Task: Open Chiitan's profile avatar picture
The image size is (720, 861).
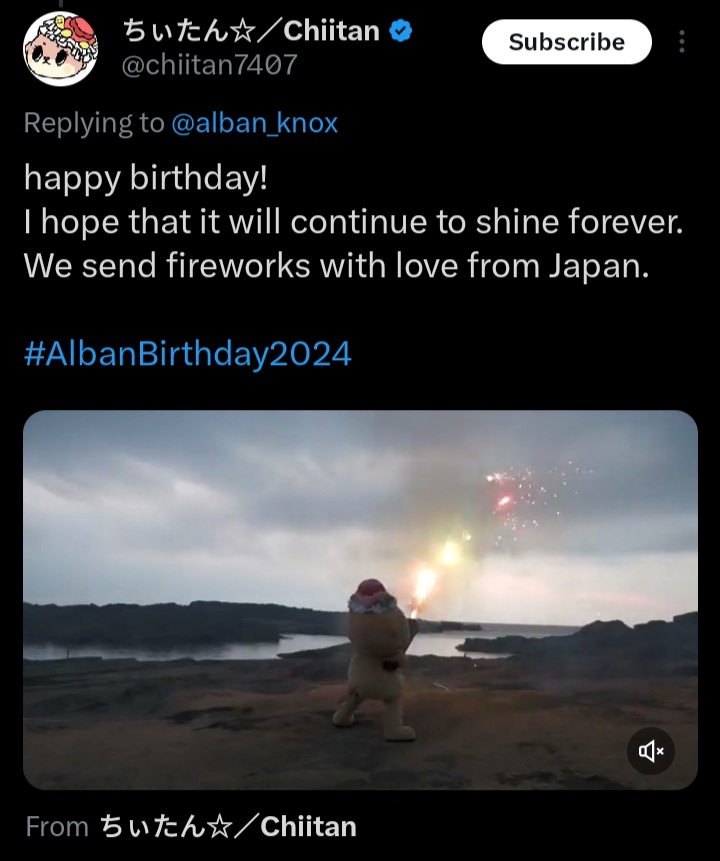Action: [61, 48]
